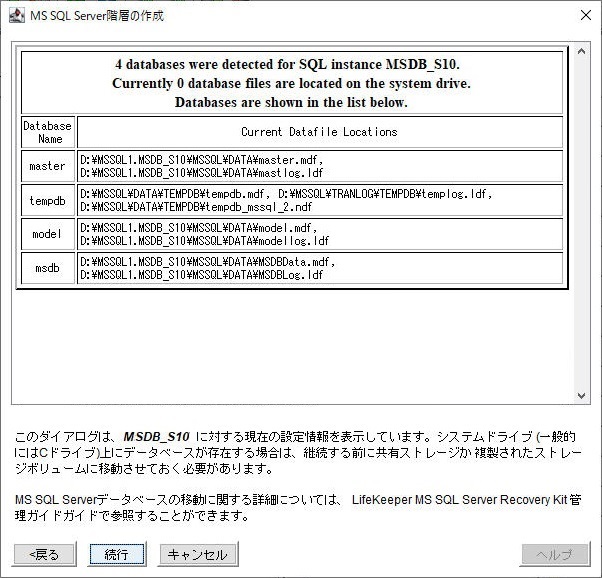Click the 'Currently 0 database files' line

[x=291, y=83]
